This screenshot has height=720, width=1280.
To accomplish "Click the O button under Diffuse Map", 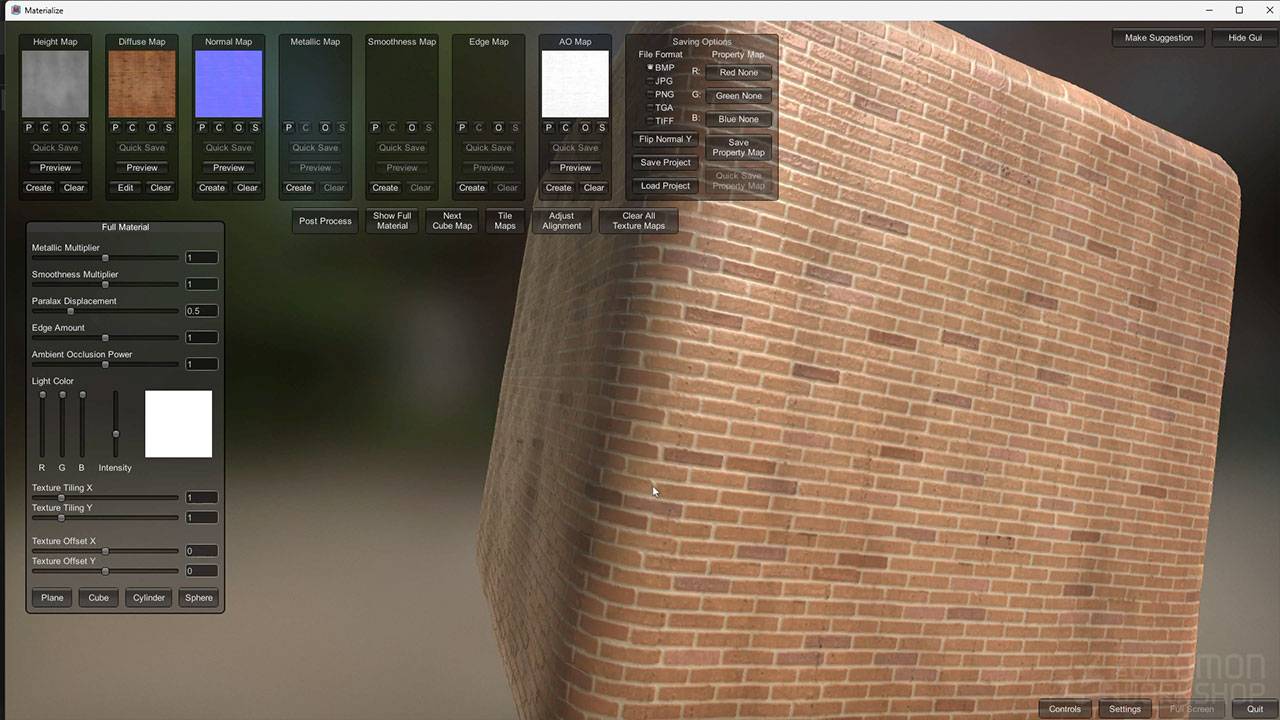I will pyautogui.click(x=152, y=128).
